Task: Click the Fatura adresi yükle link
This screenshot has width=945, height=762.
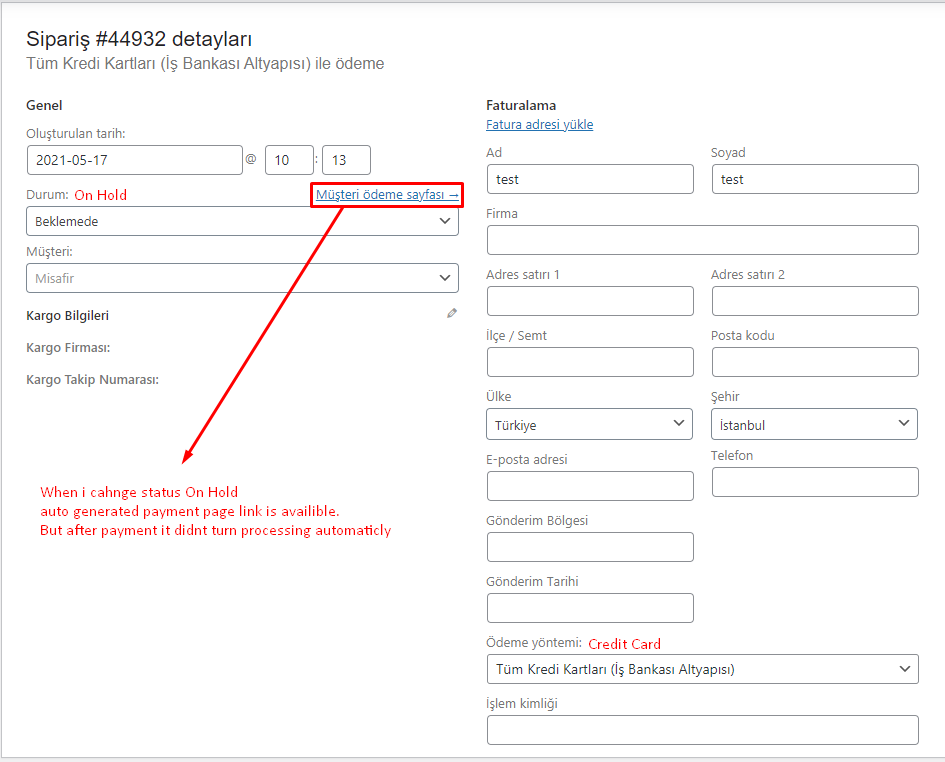Action: (539, 124)
